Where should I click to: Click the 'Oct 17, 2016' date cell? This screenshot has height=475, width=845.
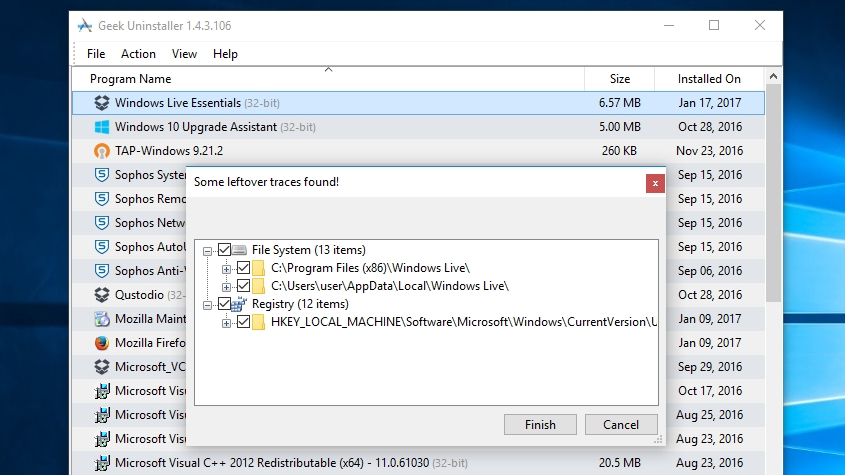coord(710,391)
